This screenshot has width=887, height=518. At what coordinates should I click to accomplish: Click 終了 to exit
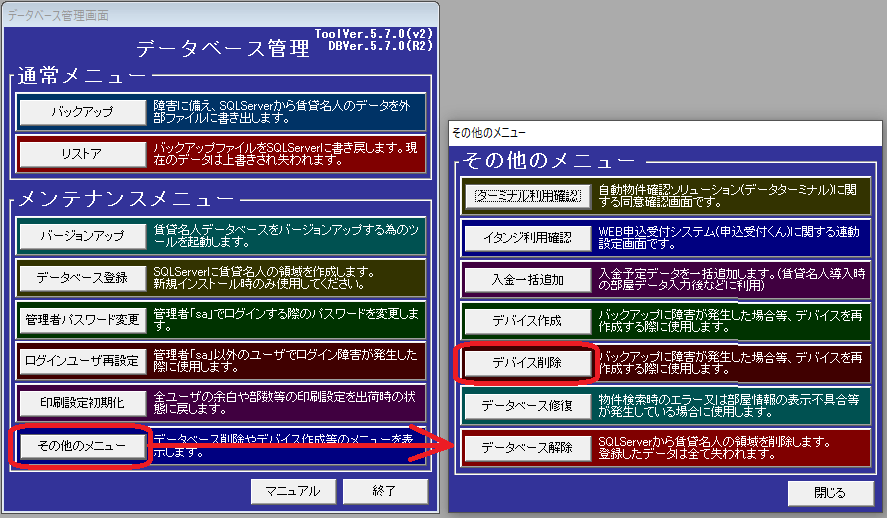coord(385,491)
